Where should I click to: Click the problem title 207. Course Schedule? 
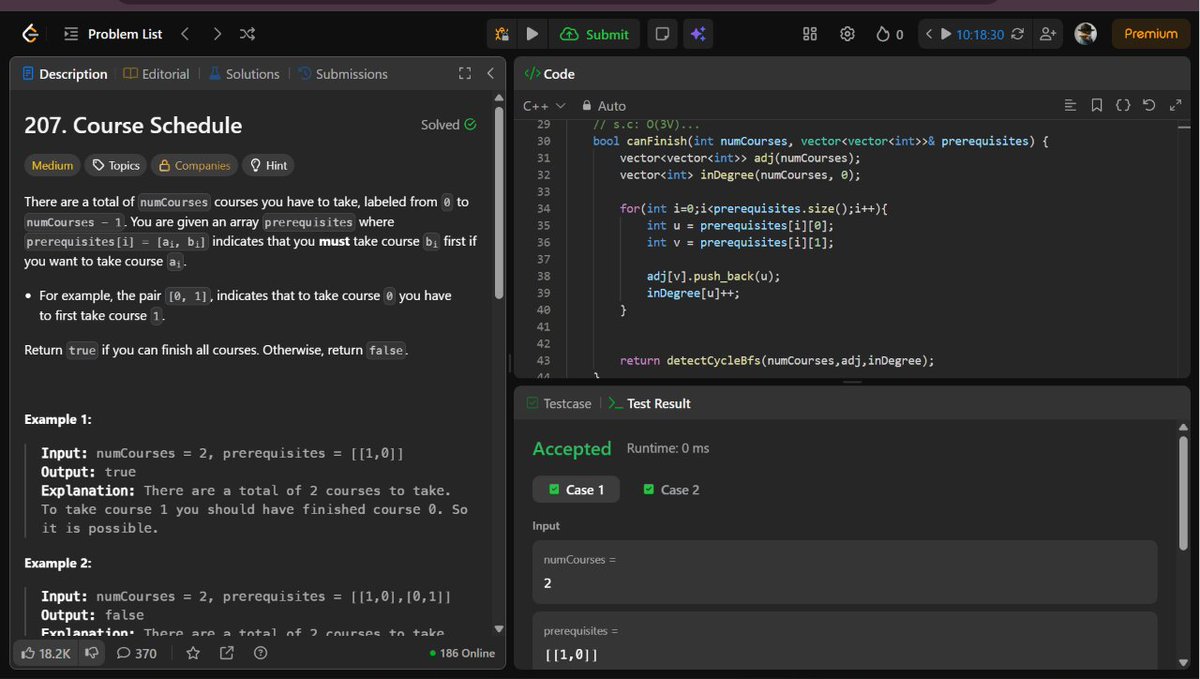tap(133, 125)
